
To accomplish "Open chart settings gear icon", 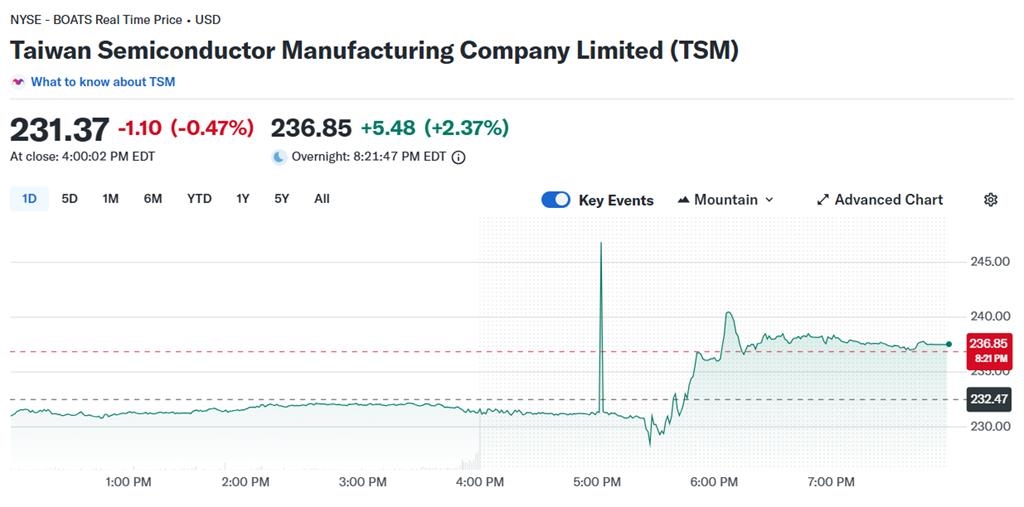I will (x=990, y=200).
